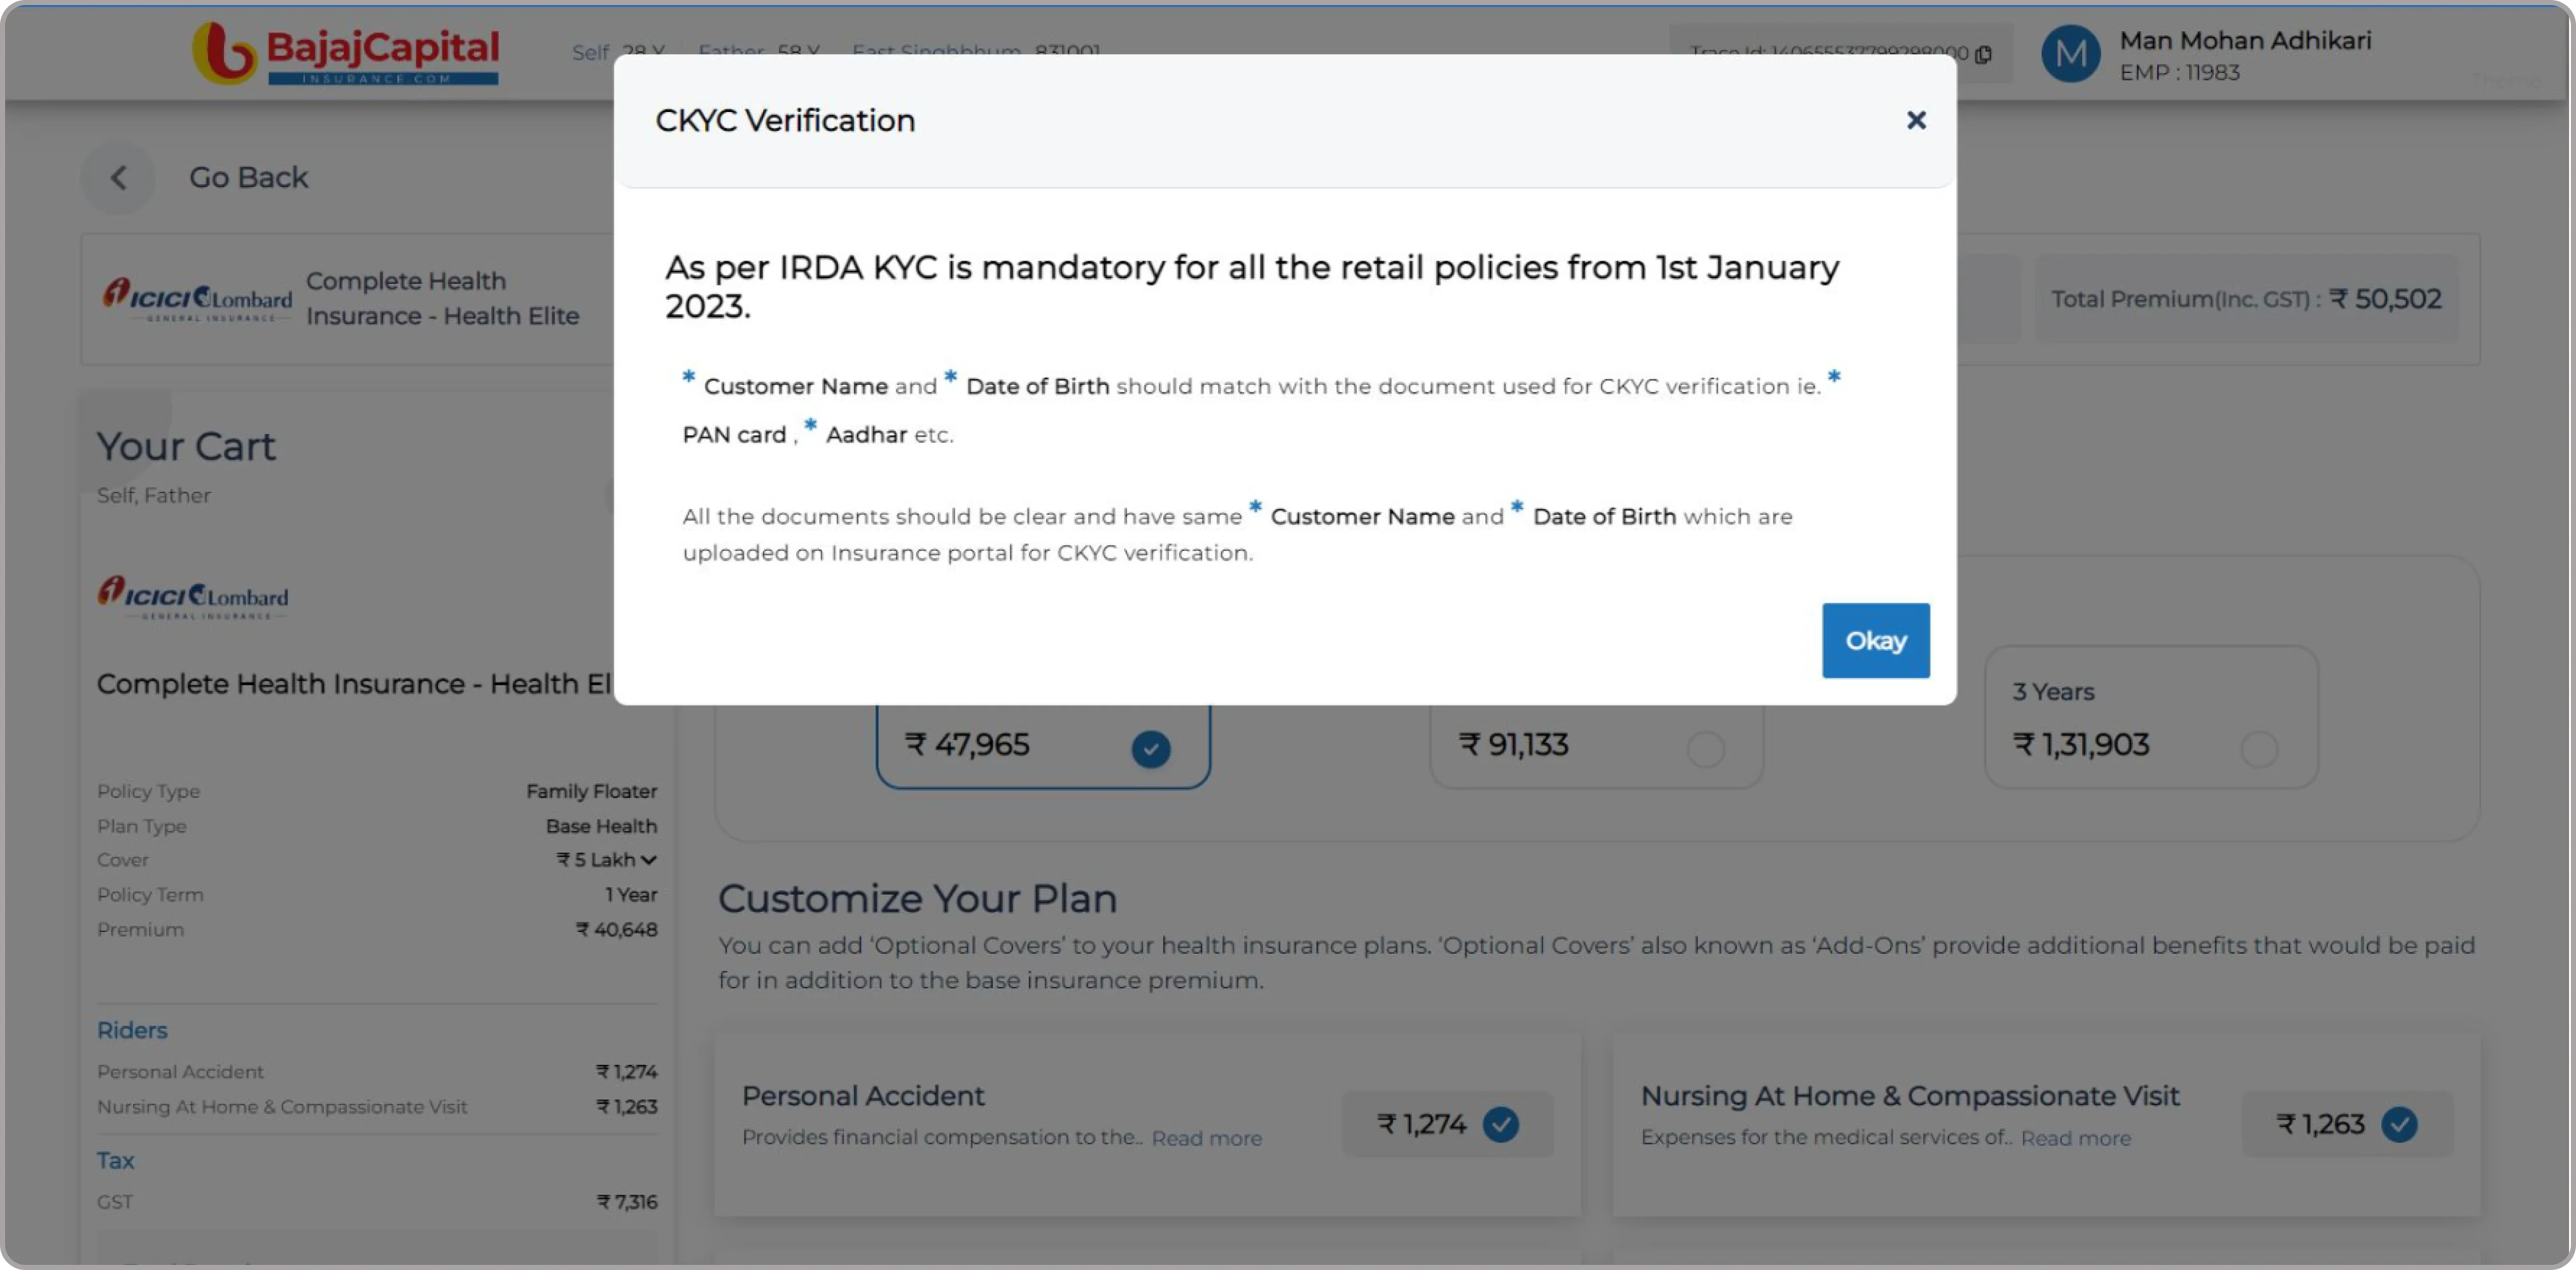
Task: Click the Family Floater policy type value
Action: coord(592,791)
